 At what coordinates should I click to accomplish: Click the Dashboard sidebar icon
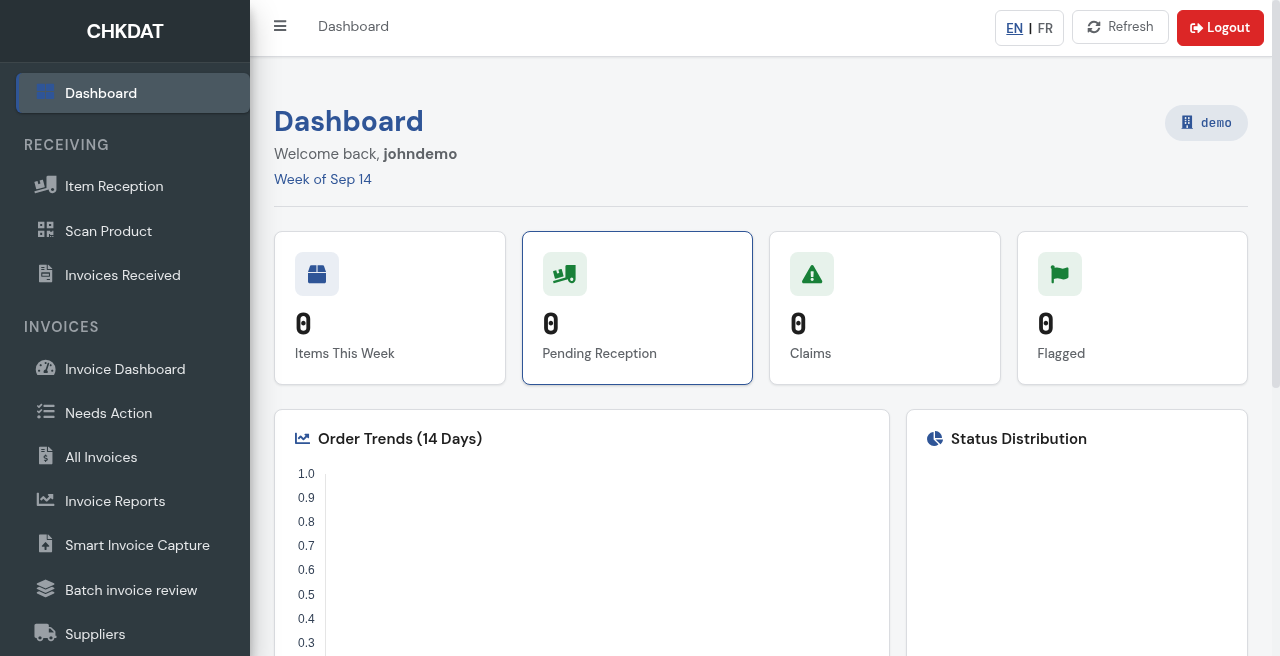45,93
